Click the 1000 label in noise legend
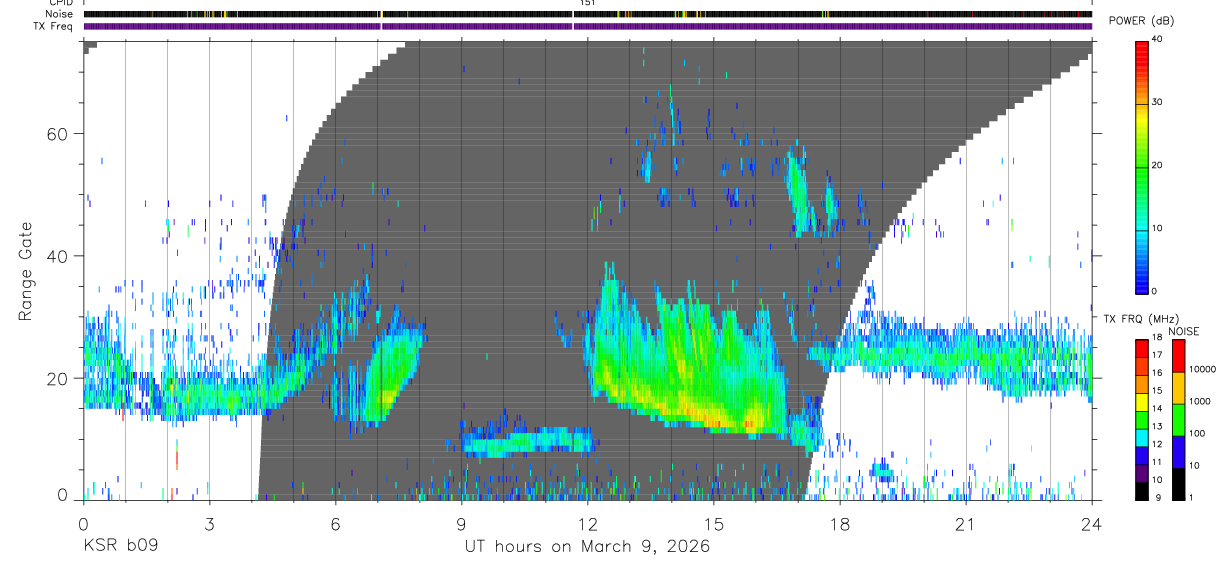 pyautogui.click(x=1199, y=401)
